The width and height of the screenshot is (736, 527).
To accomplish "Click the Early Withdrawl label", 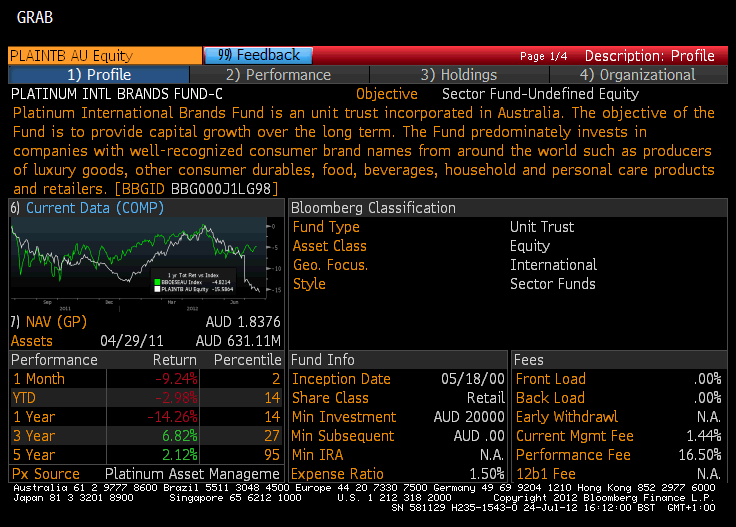I will pyautogui.click(x=567, y=417).
